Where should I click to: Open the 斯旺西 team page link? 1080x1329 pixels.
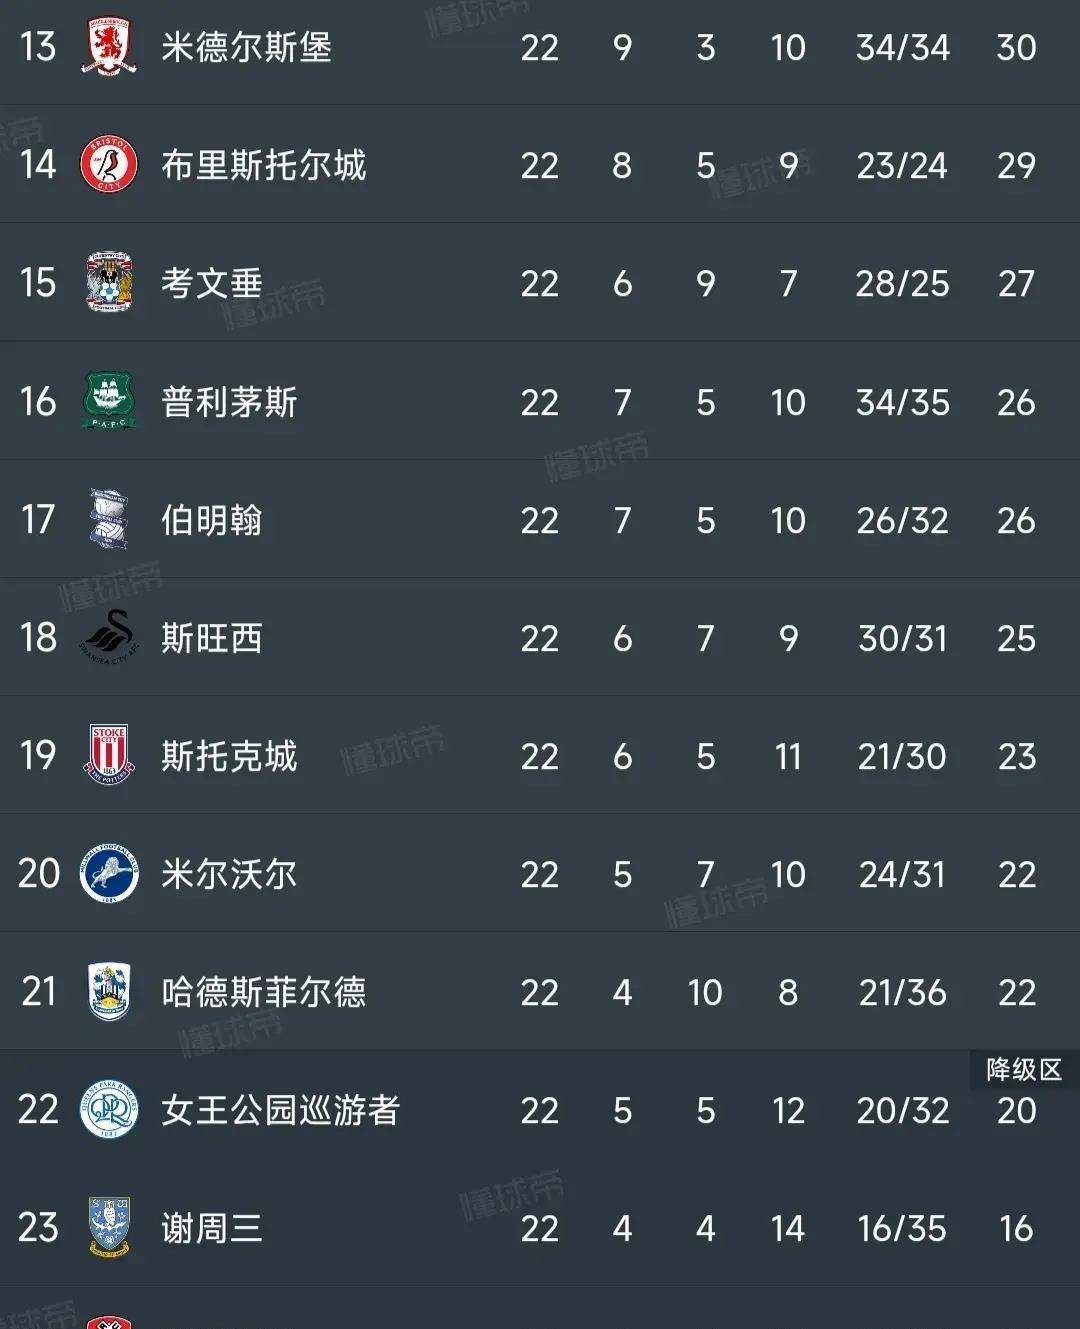pyautogui.click(x=210, y=639)
